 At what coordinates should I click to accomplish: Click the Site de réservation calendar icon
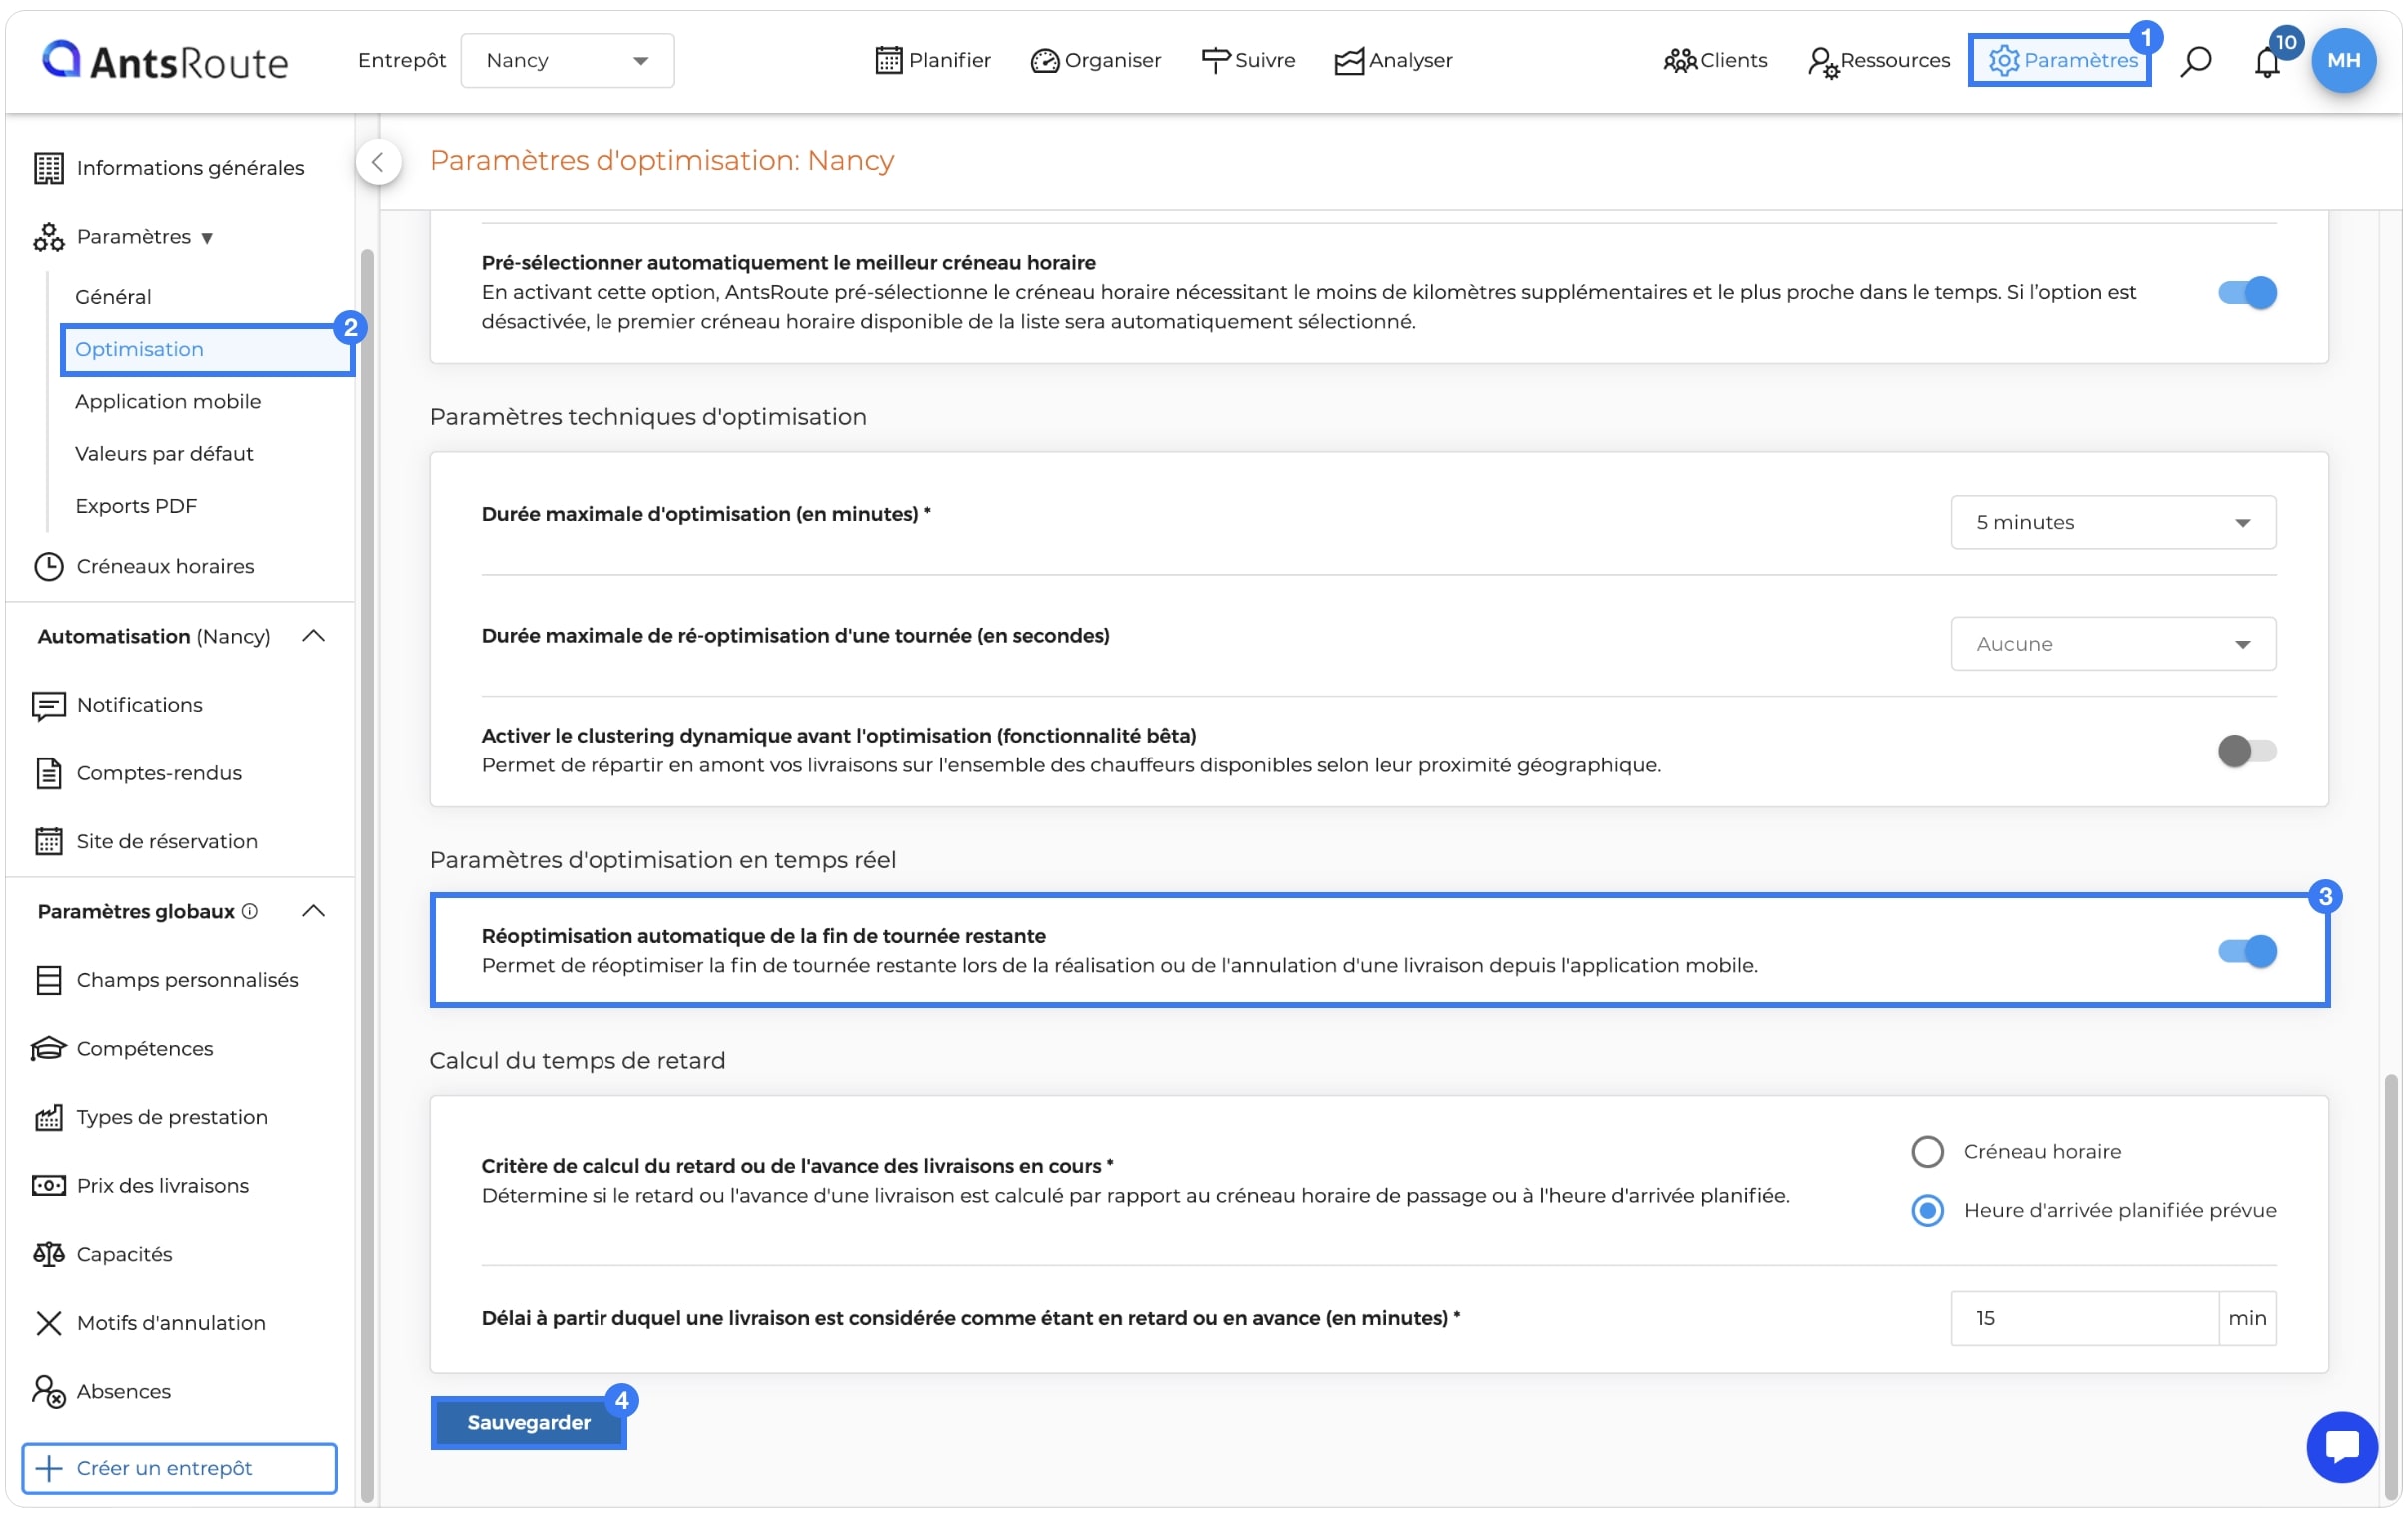pos(48,842)
